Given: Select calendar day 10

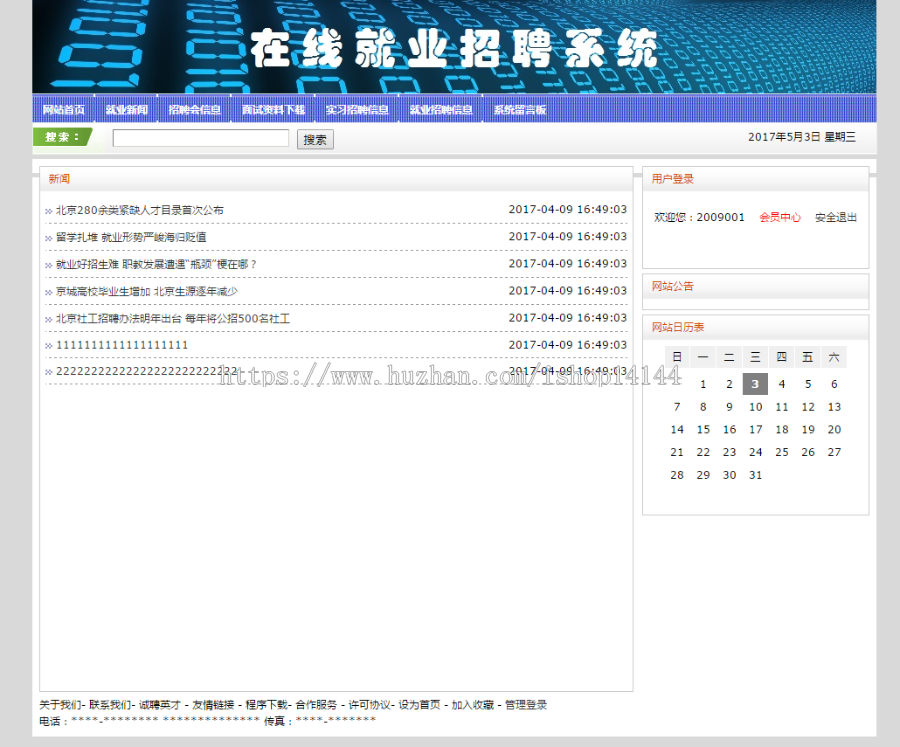Looking at the screenshot, I should (755, 407).
